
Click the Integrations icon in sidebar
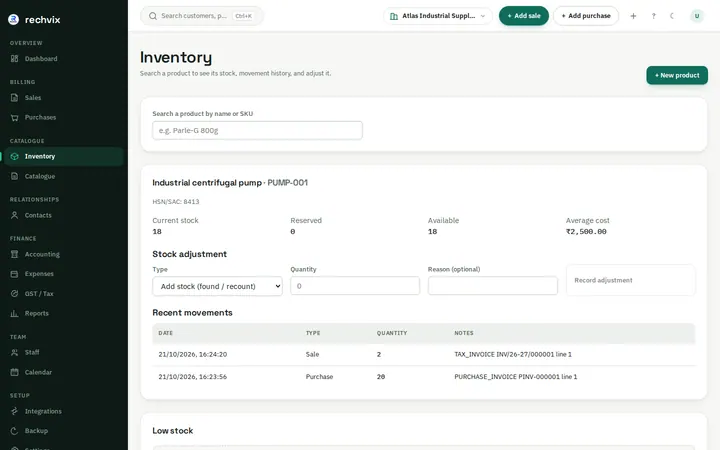coord(15,411)
